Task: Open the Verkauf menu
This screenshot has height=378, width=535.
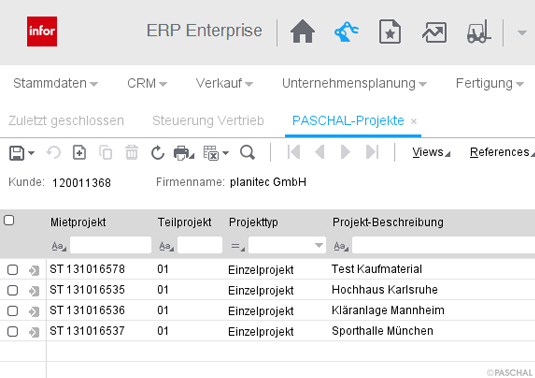Action: click(x=224, y=83)
